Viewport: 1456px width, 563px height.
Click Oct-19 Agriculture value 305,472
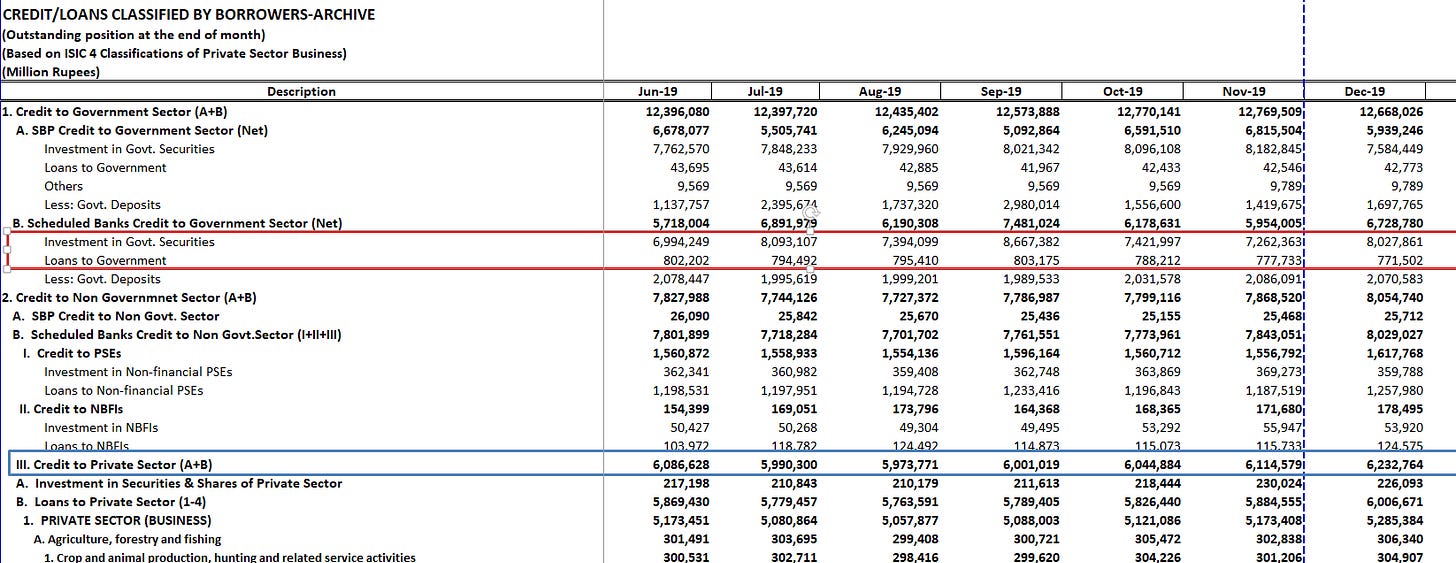pos(1159,539)
